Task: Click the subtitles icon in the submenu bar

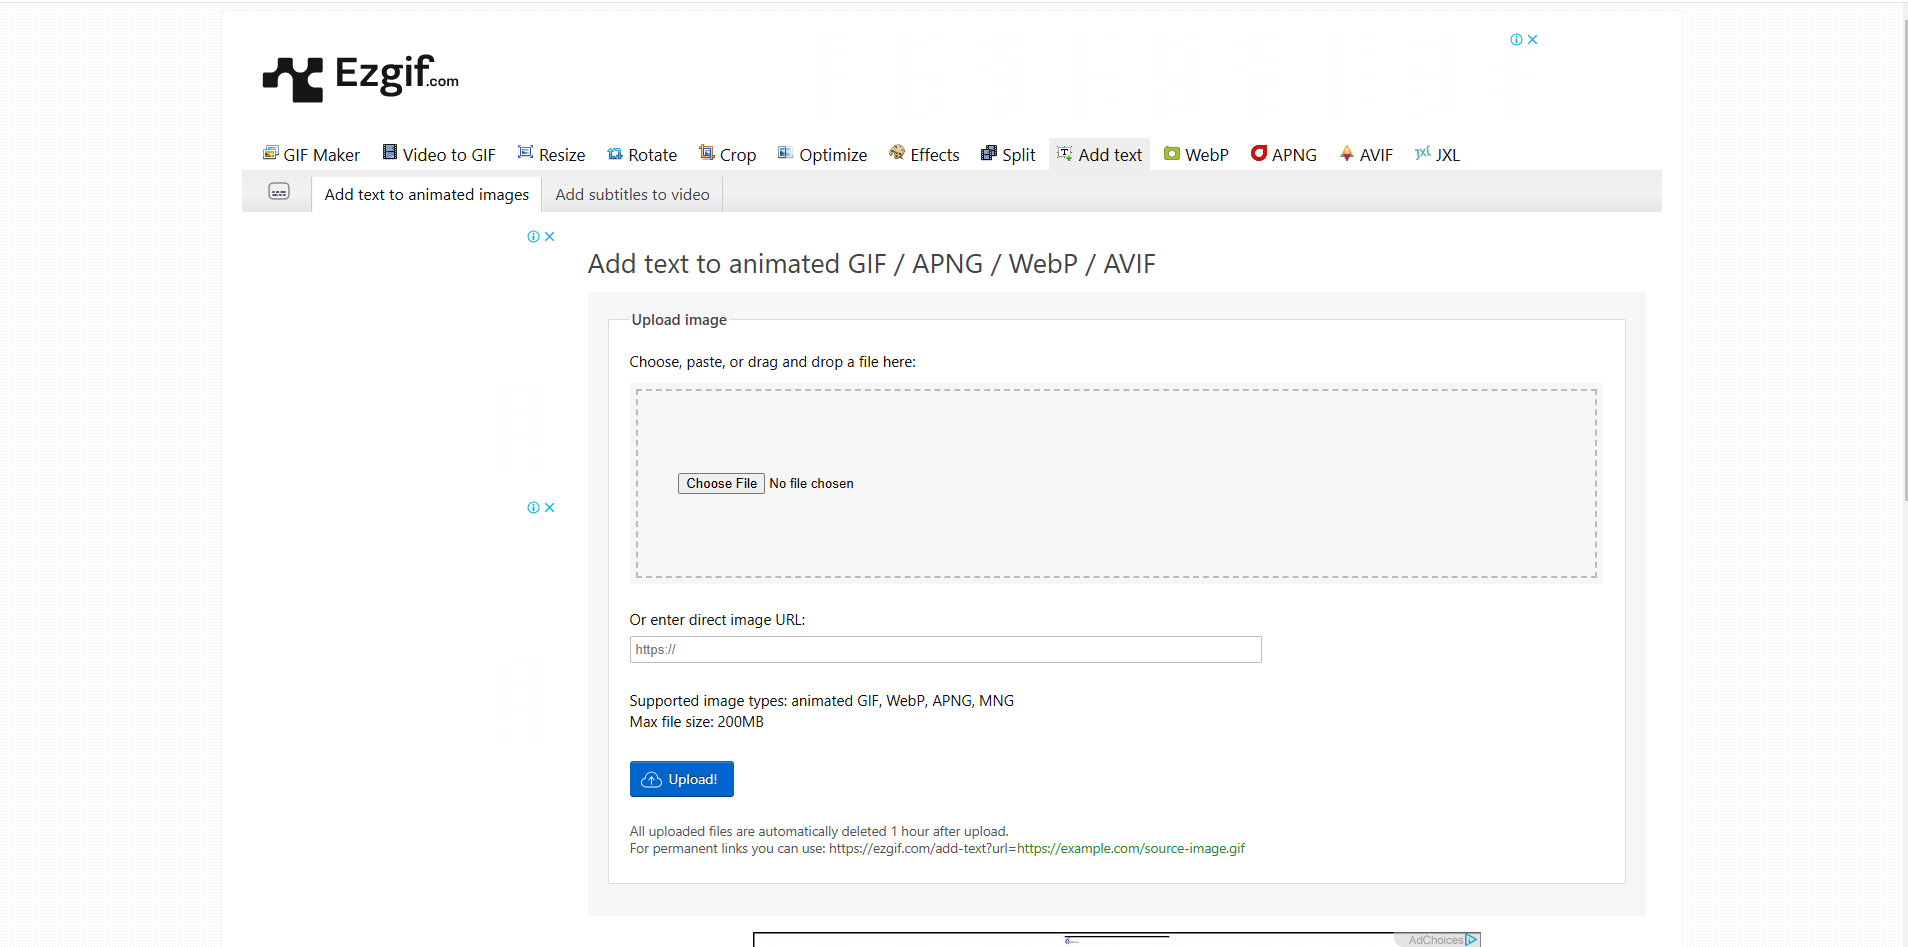Action: tap(279, 191)
